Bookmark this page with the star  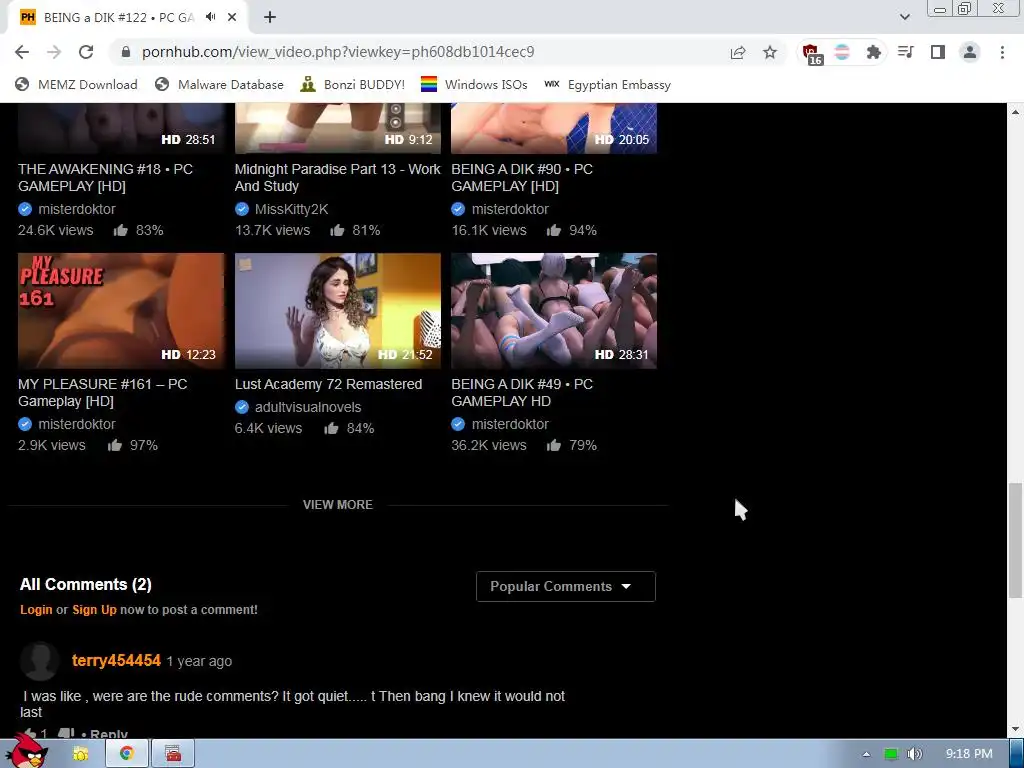pyautogui.click(x=770, y=52)
